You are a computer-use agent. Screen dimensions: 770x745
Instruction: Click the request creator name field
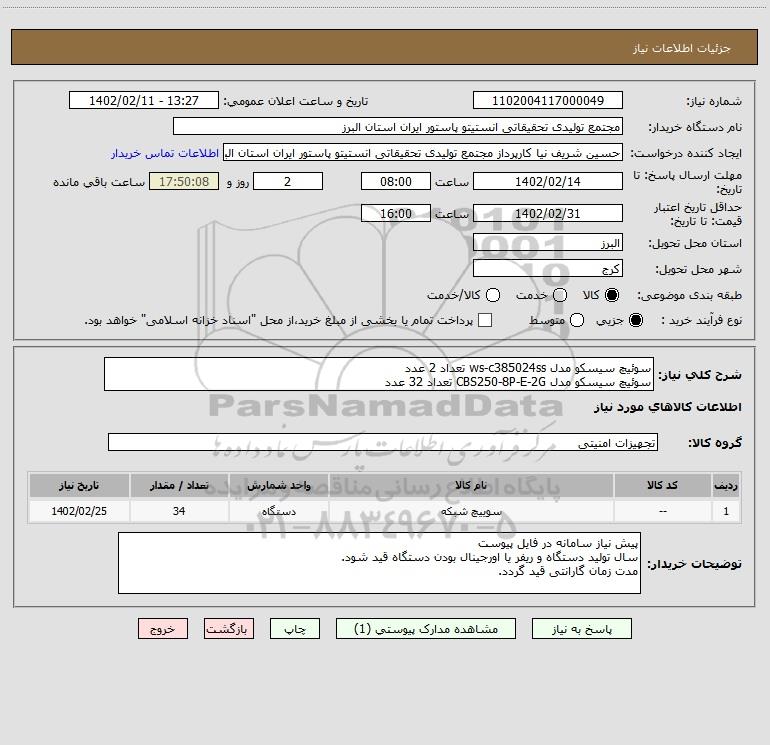coord(423,152)
